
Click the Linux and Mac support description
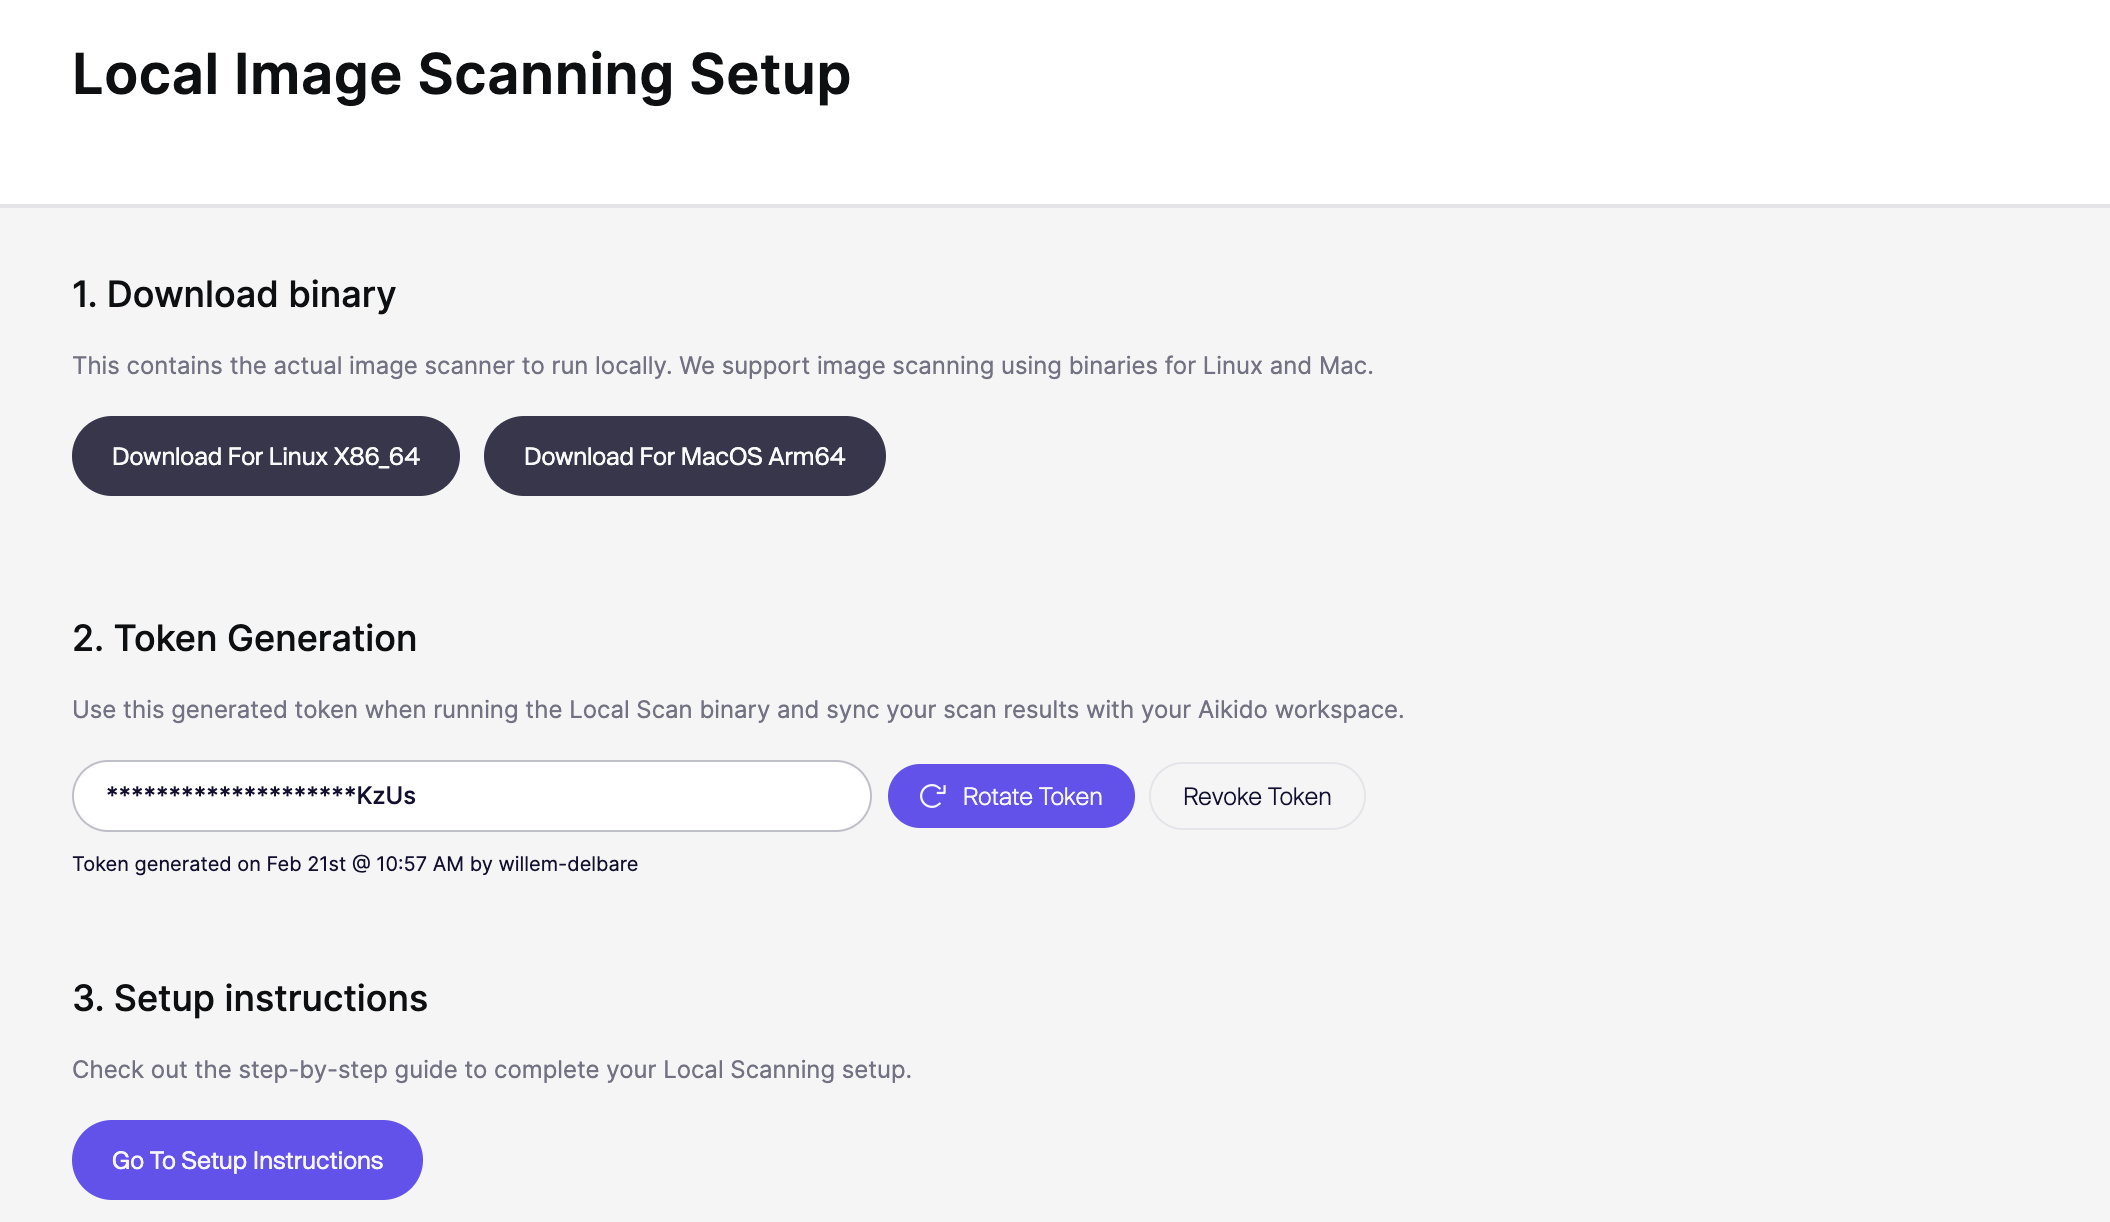[723, 366]
